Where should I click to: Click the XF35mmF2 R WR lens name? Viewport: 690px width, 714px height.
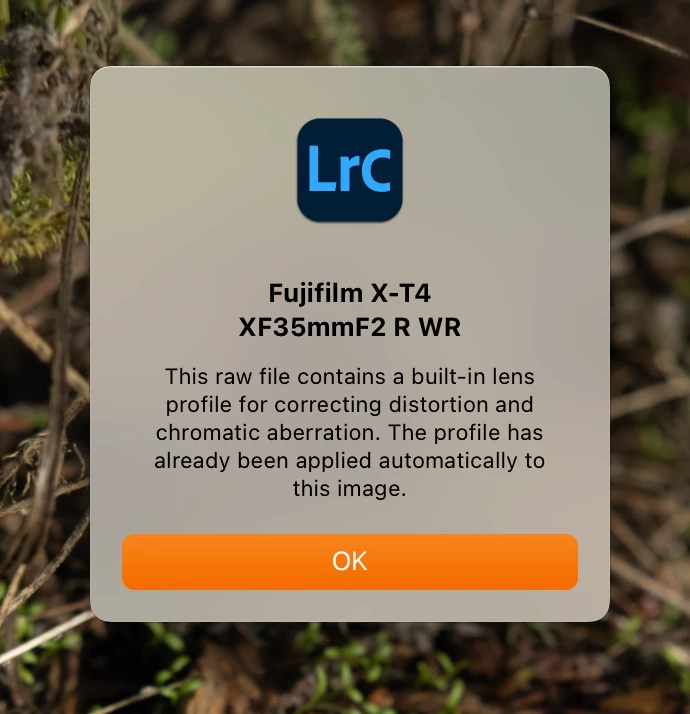coord(349,327)
